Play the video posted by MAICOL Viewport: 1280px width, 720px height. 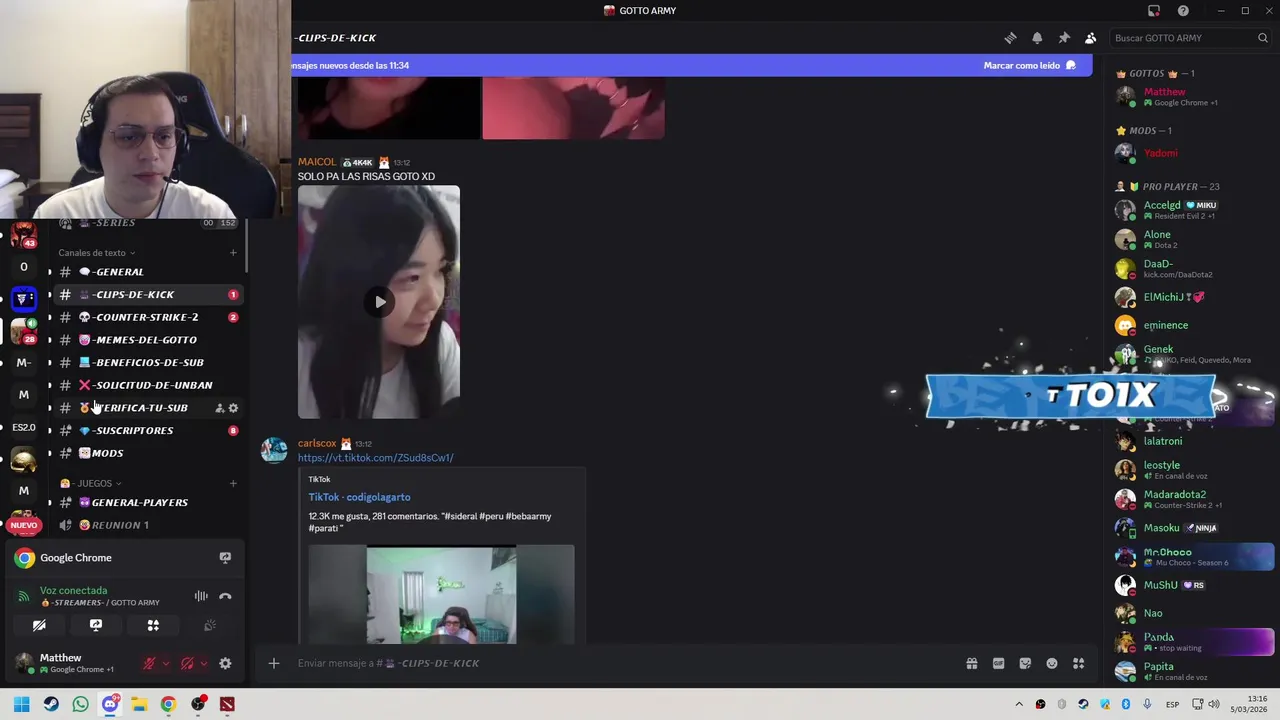379,302
